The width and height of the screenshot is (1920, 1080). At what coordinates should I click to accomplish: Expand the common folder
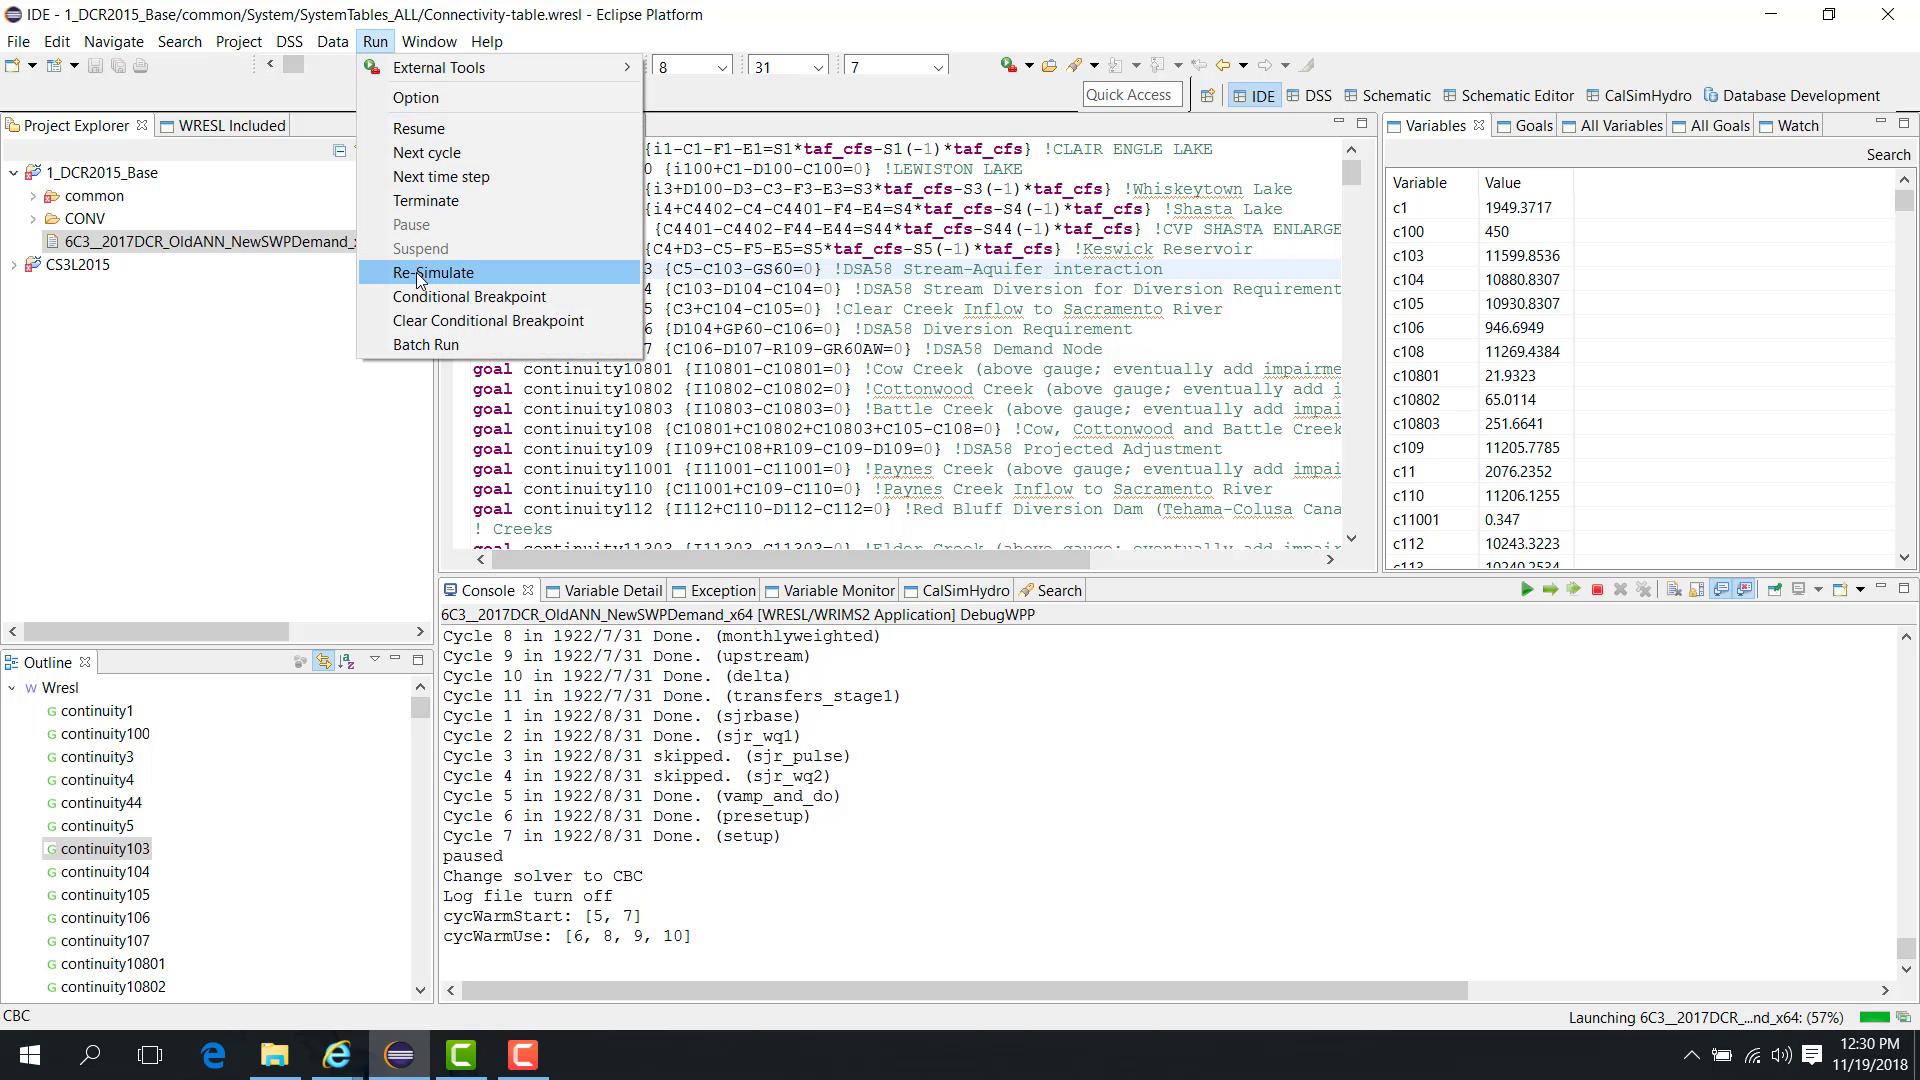(33, 196)
